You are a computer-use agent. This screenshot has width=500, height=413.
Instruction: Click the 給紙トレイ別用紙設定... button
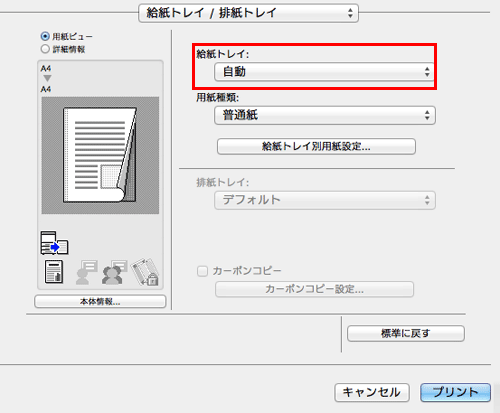coord(316,146)
